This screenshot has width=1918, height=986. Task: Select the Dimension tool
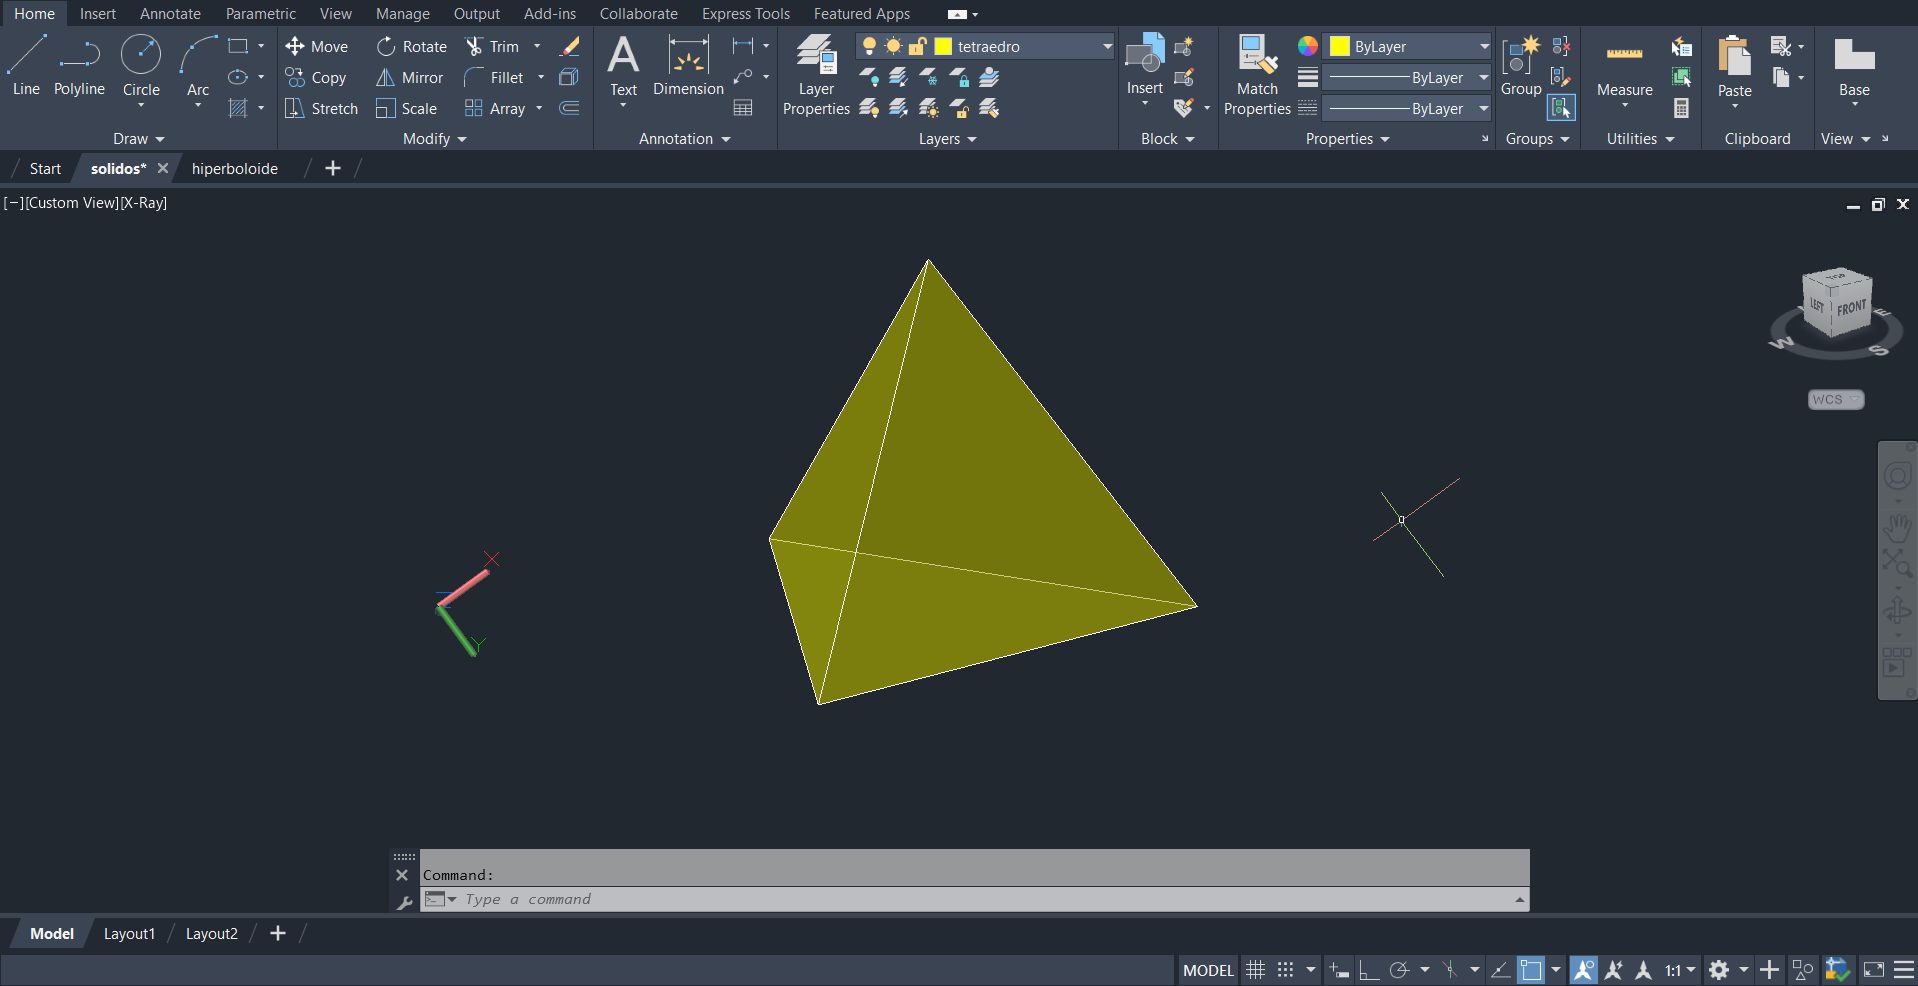pos(688,65)
